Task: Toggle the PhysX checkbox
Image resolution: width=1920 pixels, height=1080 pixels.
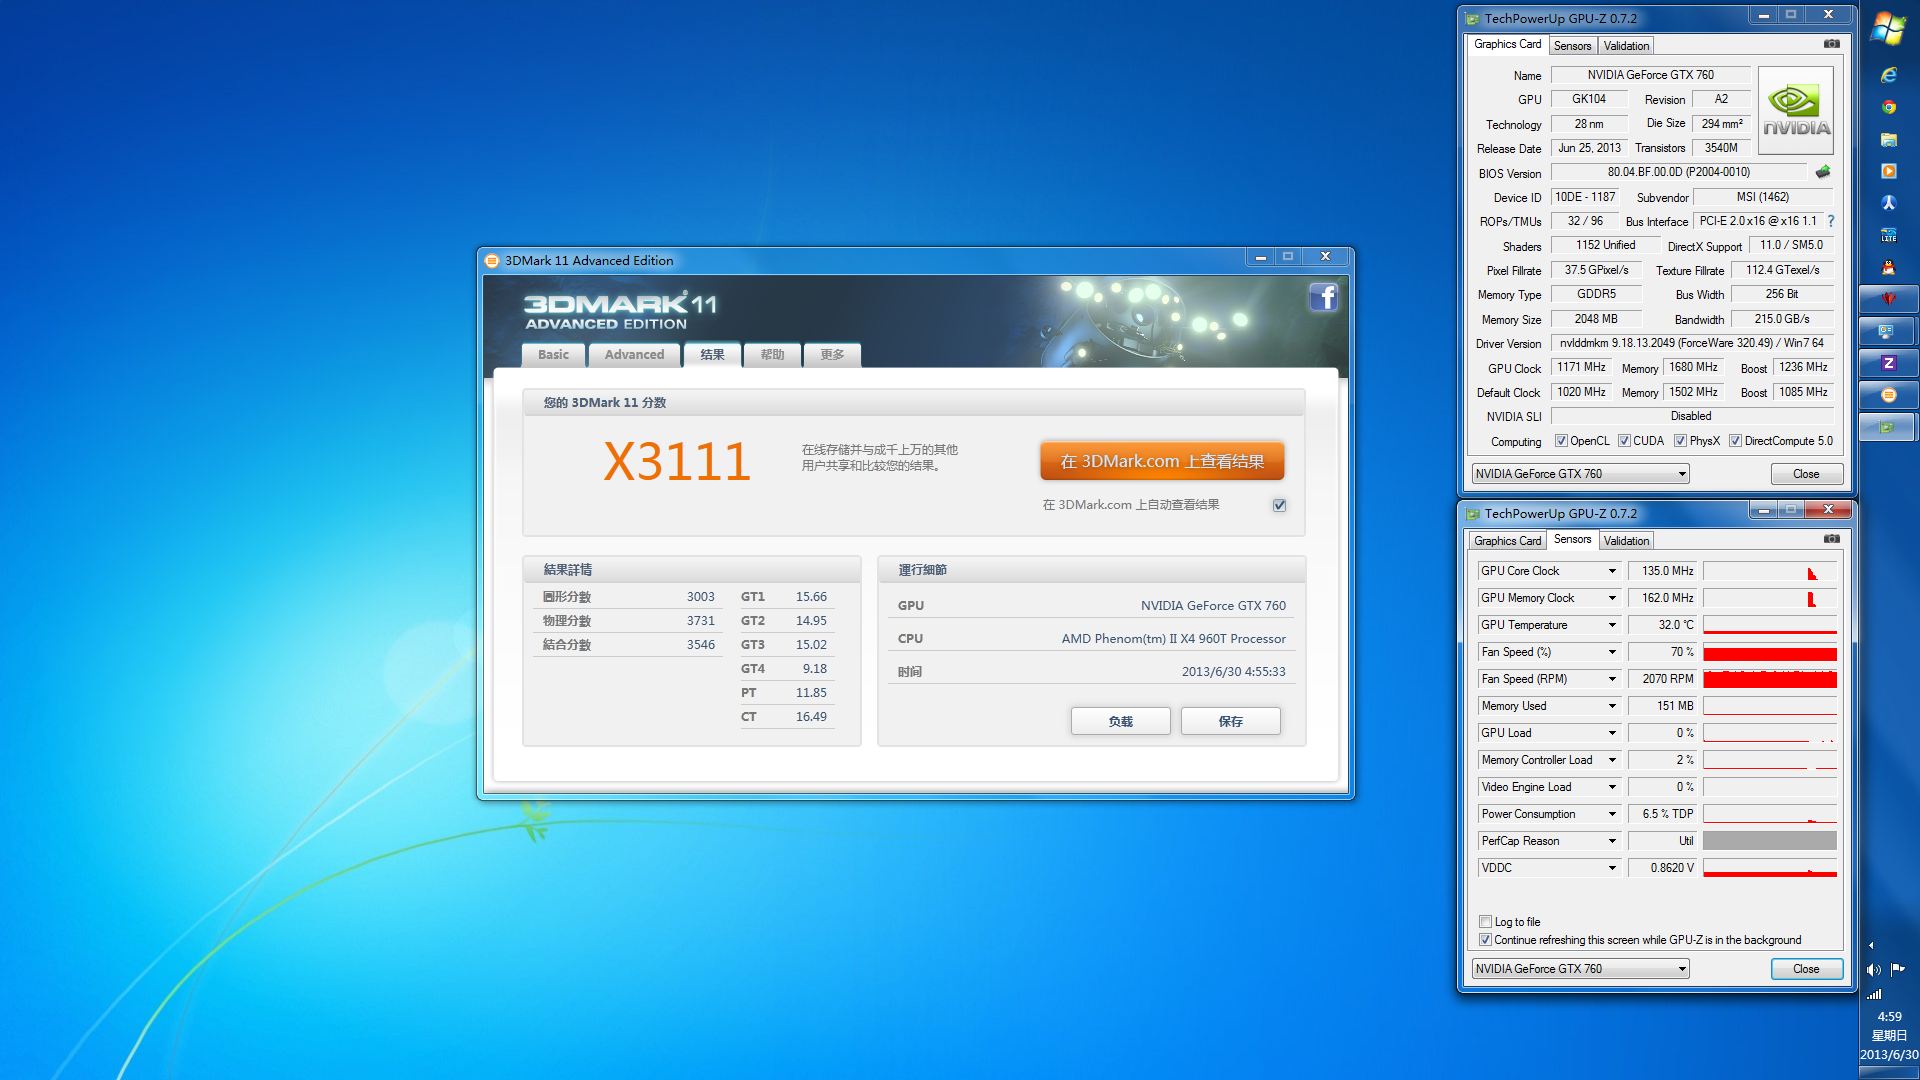Action: point(1680,441)
